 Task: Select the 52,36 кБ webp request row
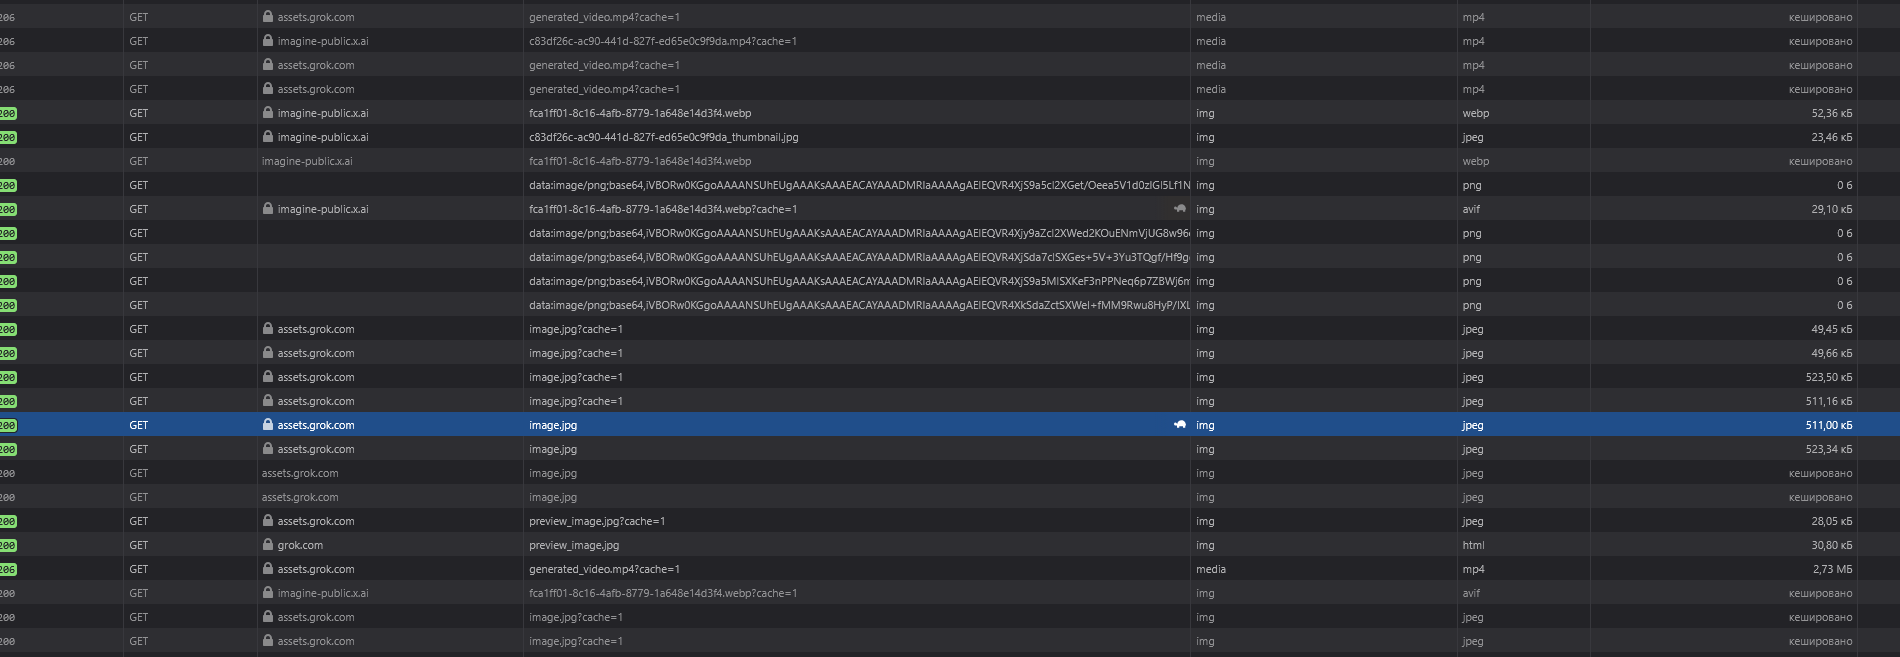(640, 113)
